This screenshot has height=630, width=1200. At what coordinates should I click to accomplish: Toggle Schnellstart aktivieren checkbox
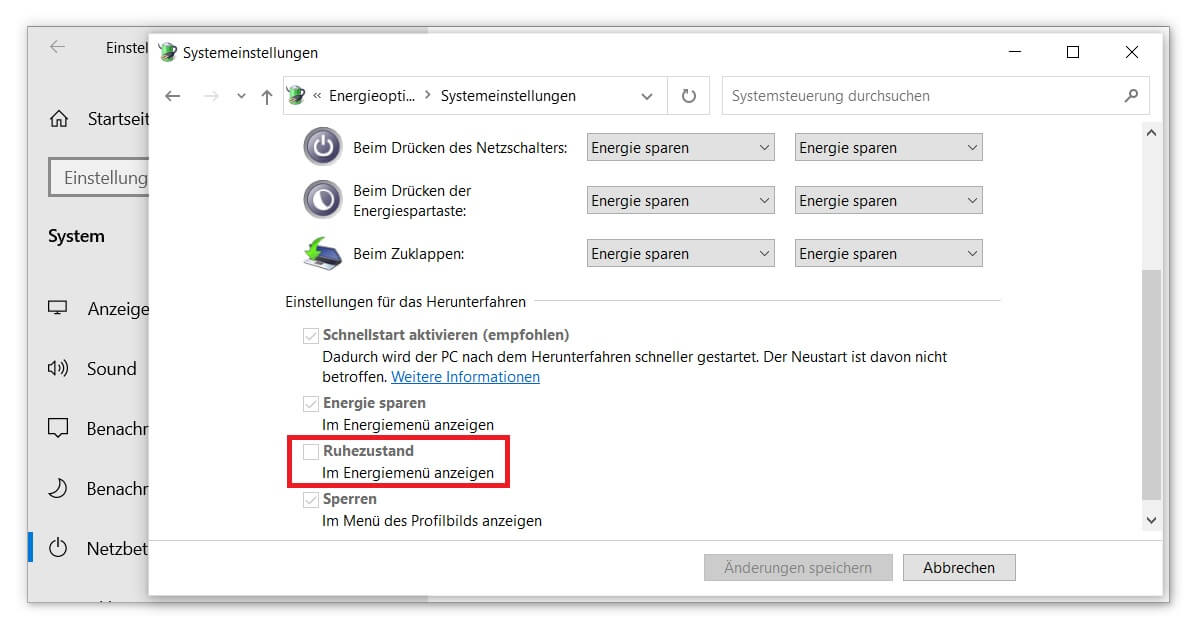click(x=311, y=336)
